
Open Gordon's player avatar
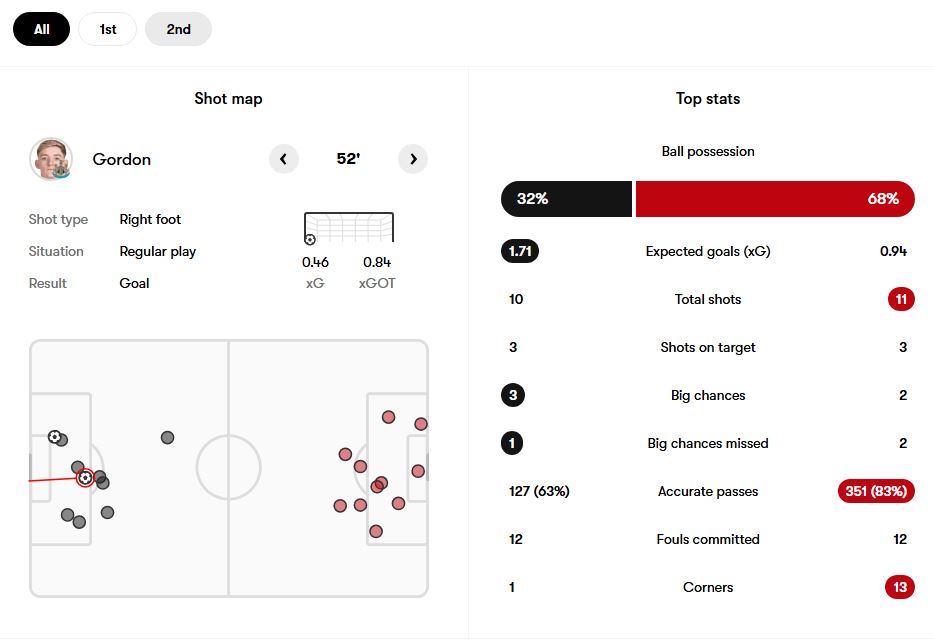[51, 159]
